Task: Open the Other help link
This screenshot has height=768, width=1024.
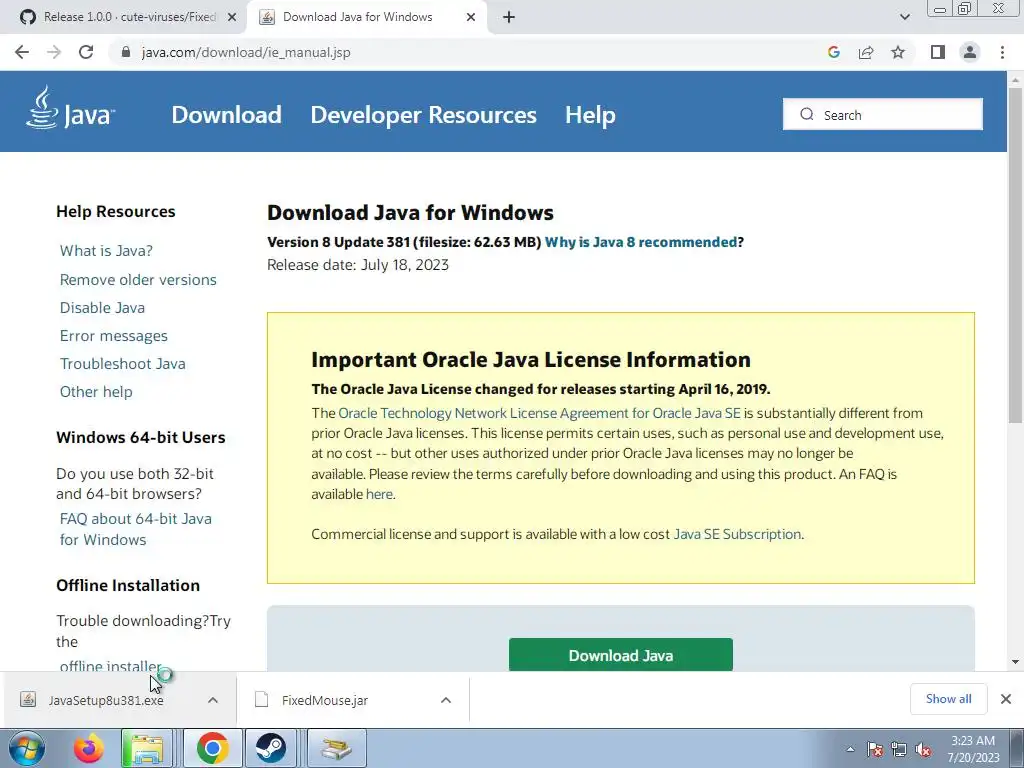Action: tap(96, 392)
